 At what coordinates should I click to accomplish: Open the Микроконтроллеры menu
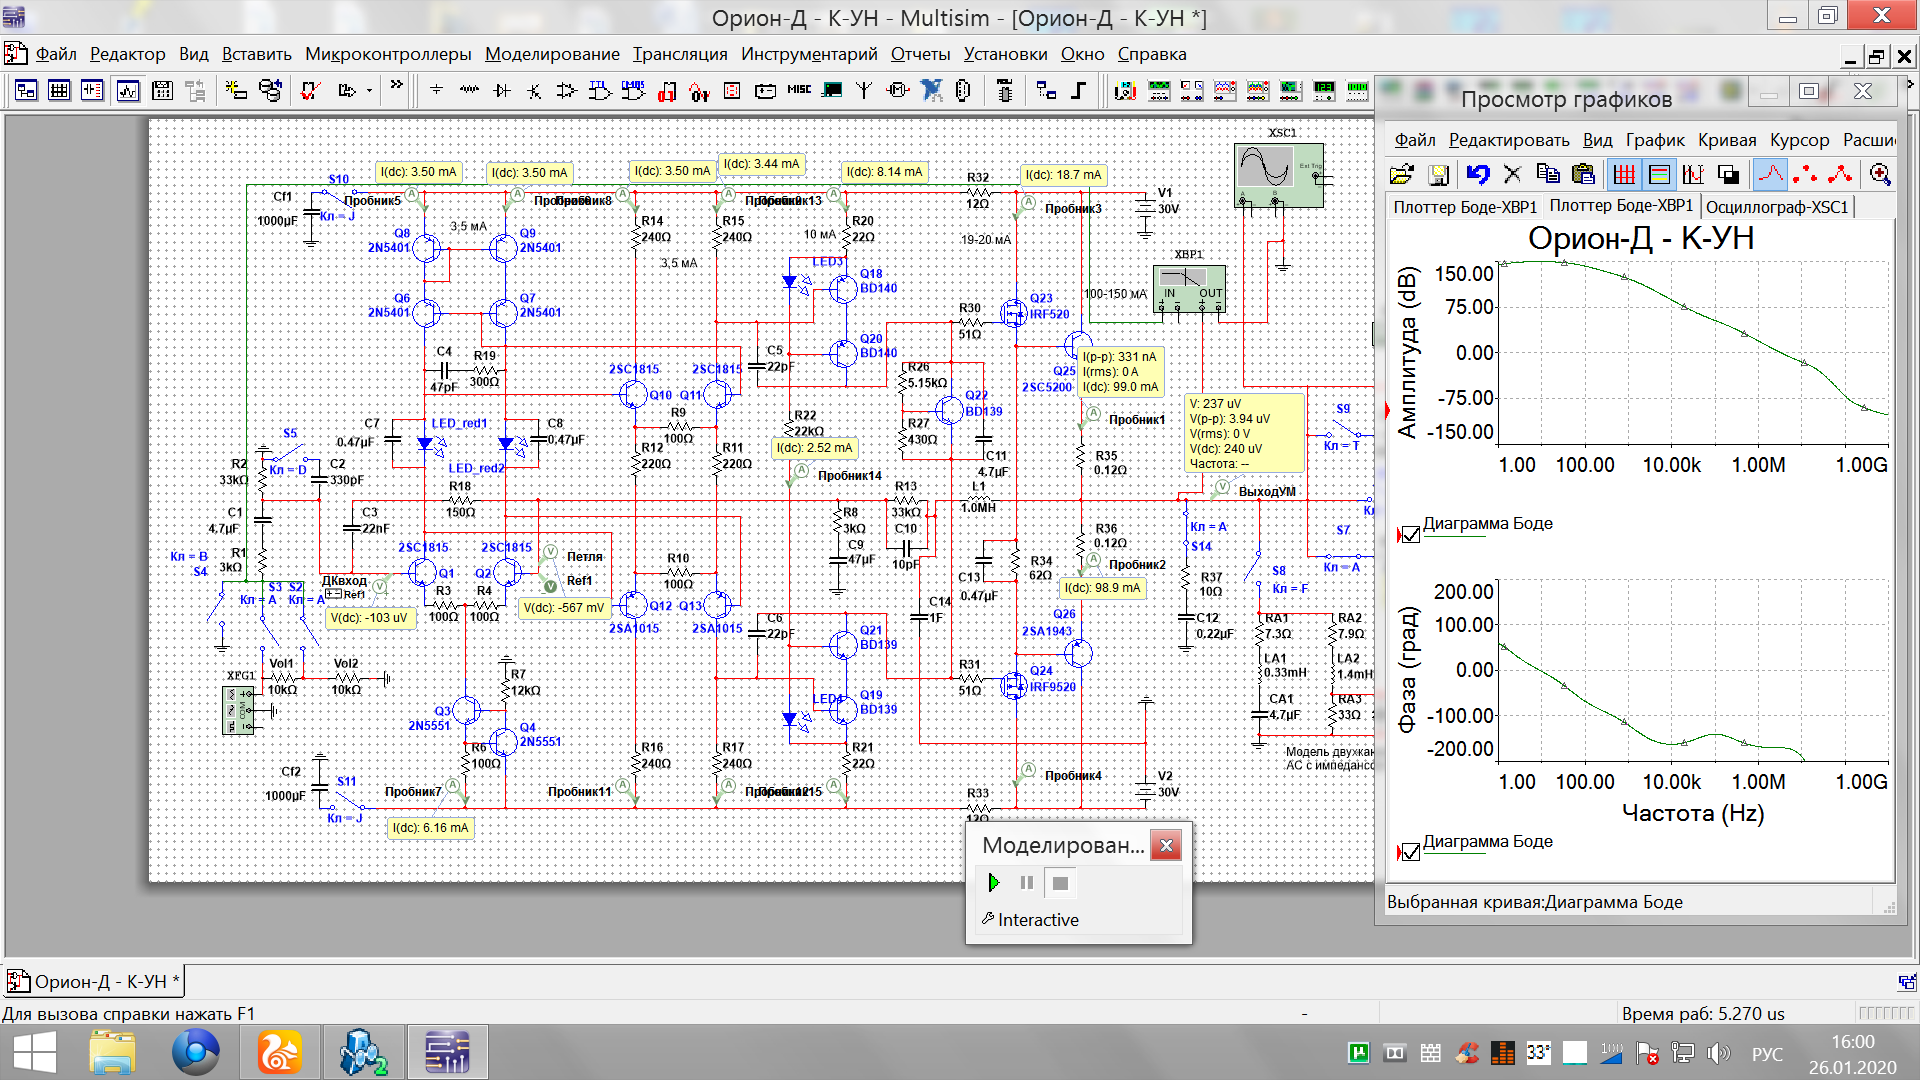coord(388,54)
